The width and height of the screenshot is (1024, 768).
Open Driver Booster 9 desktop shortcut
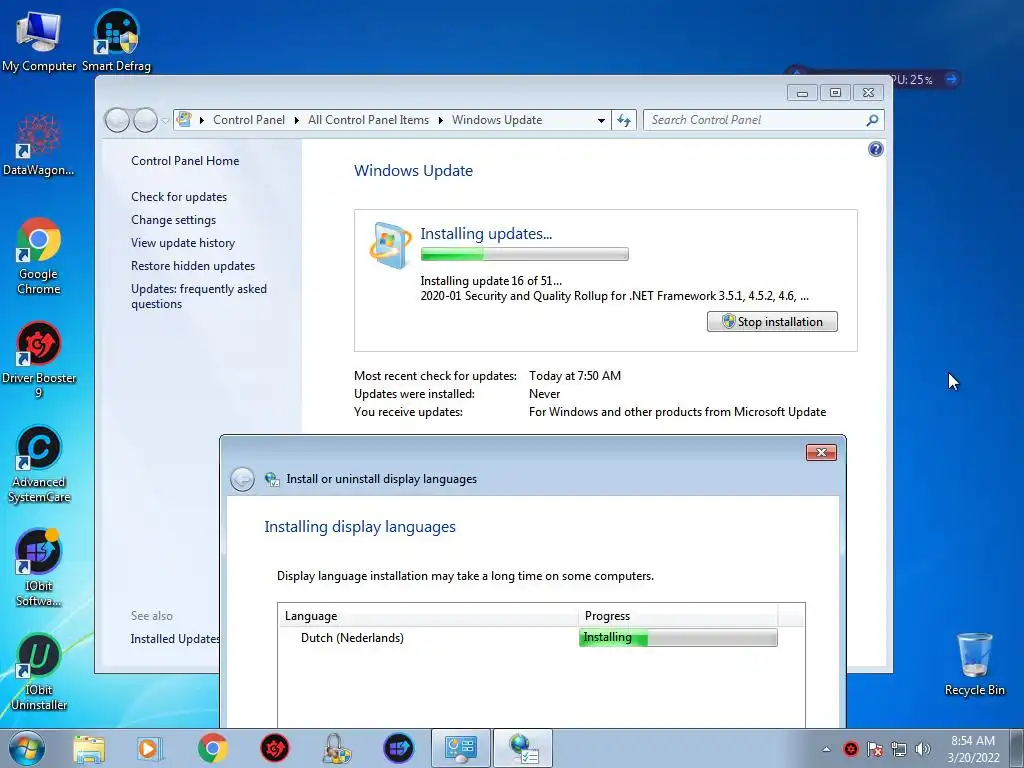(39, 360)
